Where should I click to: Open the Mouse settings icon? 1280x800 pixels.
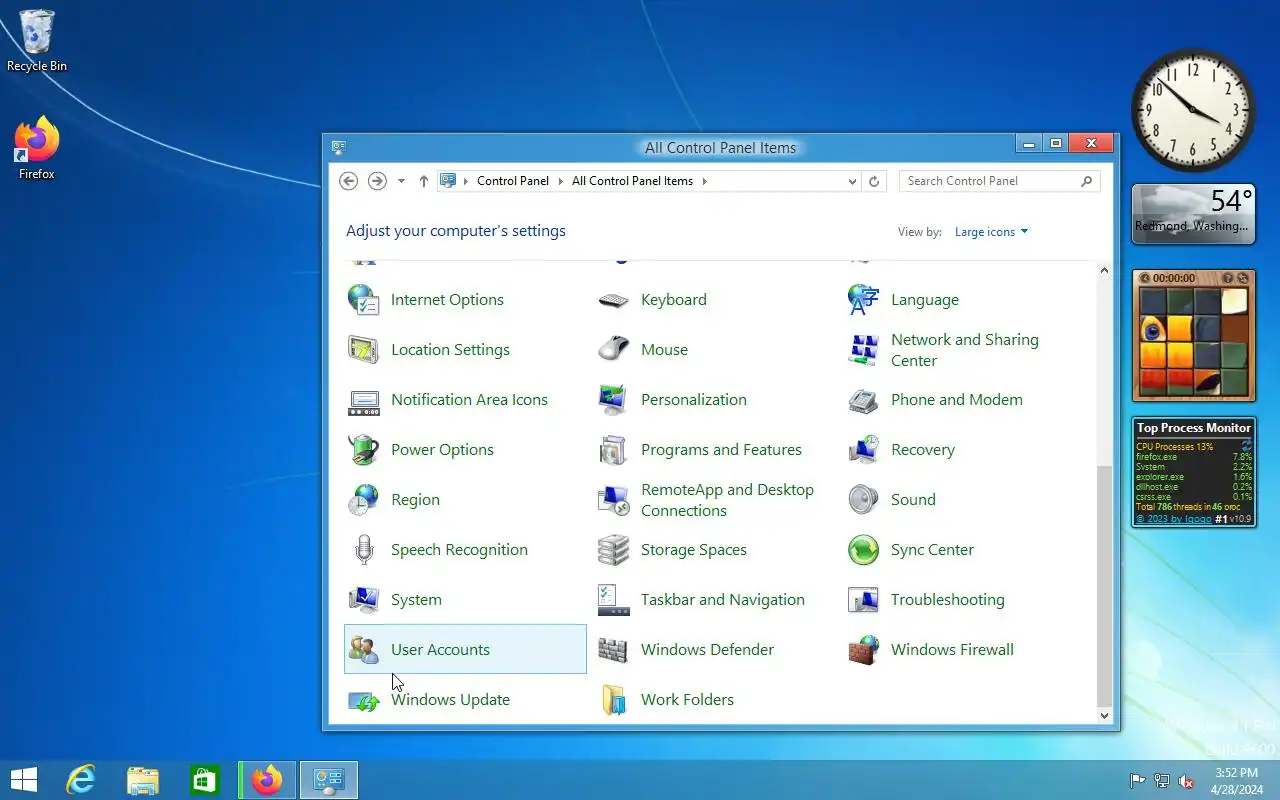[613, 350]
